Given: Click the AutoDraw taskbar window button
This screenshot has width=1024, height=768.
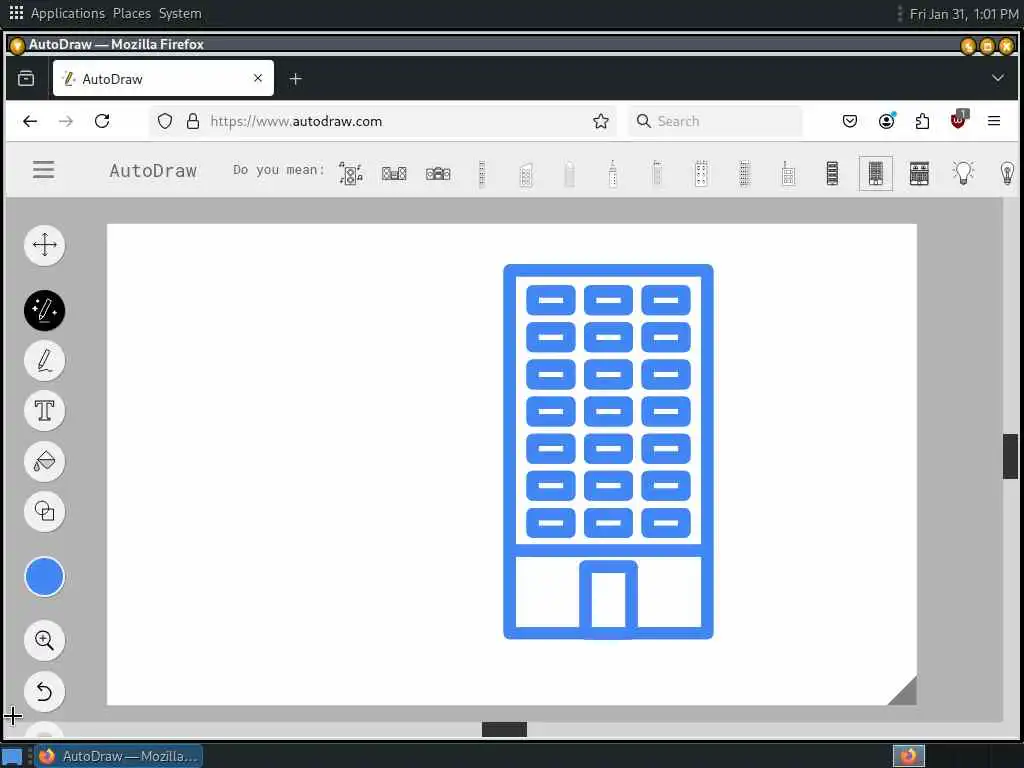Looking at the screenshot, I should [x=118, y=756].
